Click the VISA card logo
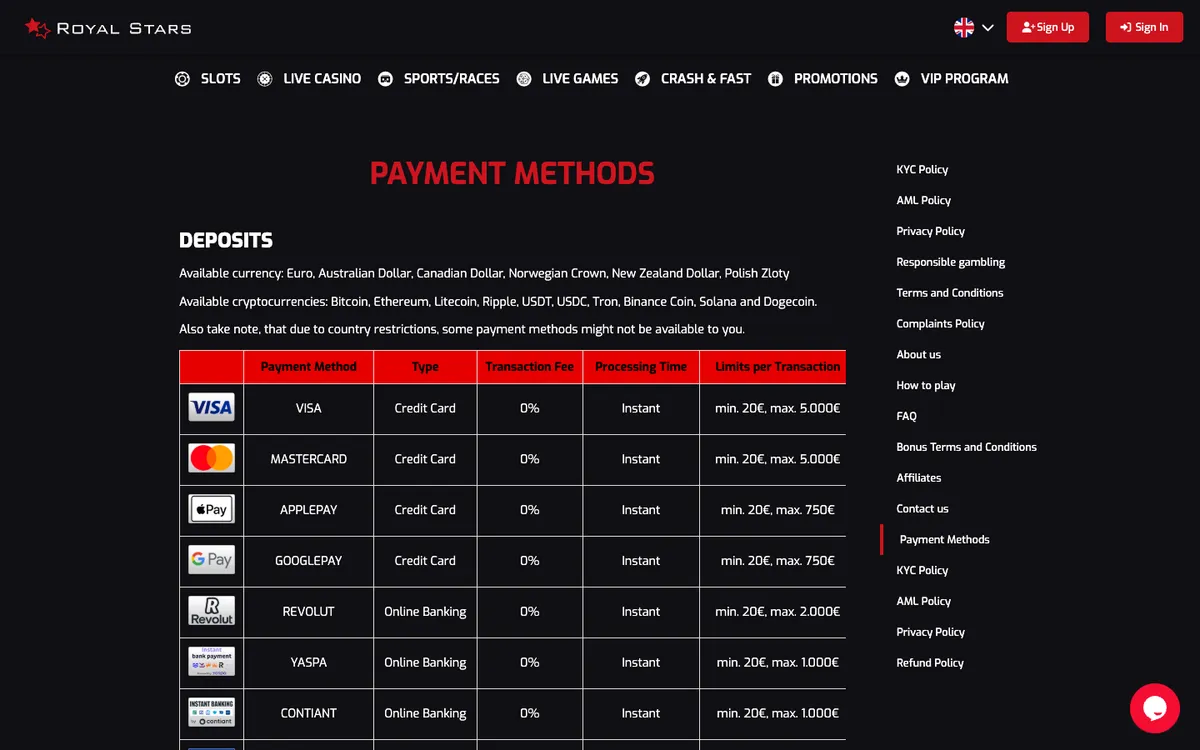Viewport: 1200px width, 750px height. 211,407
